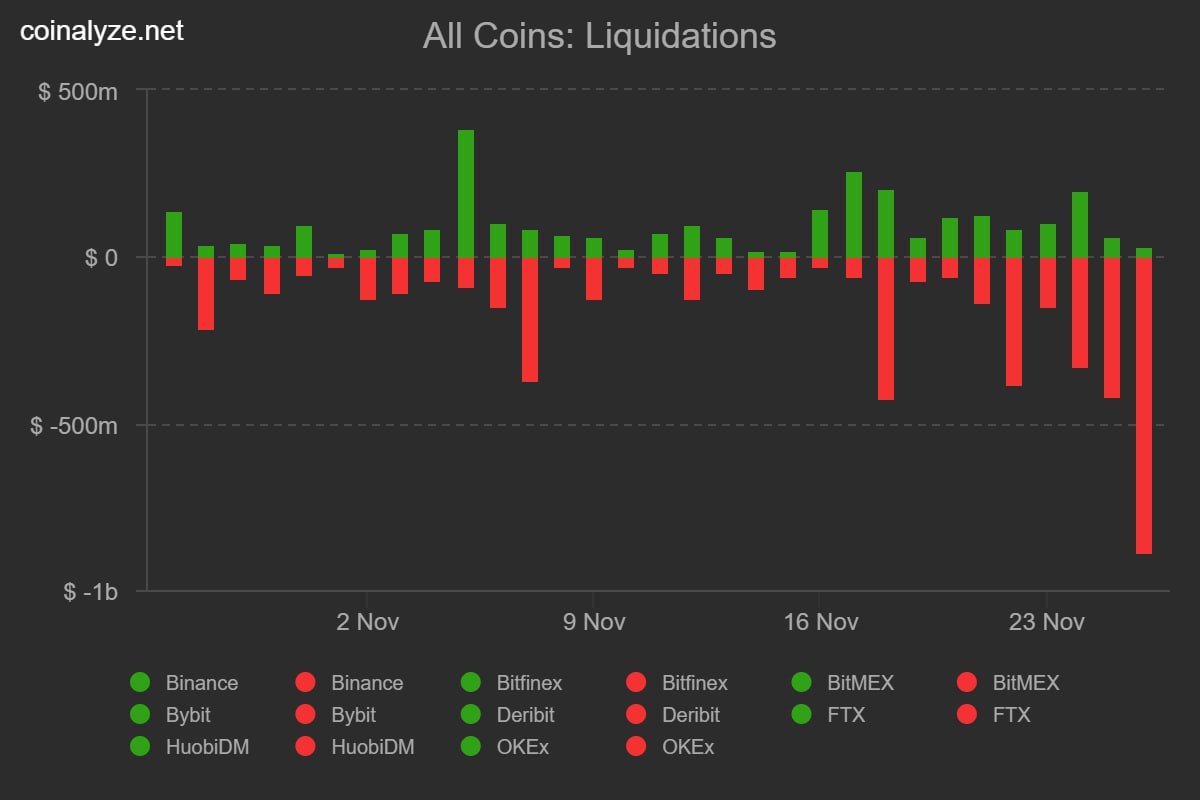
Task: Click the red BitMEX legend dot
Action: point(967,683)
